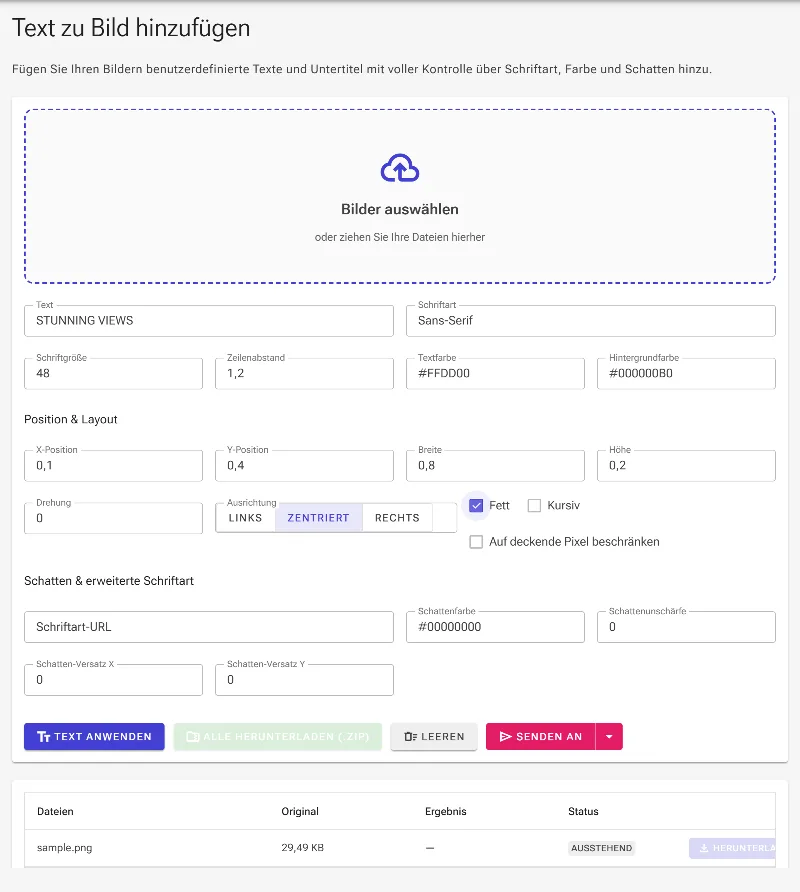Focus the Text field STUNNING VIEWS

209,320
